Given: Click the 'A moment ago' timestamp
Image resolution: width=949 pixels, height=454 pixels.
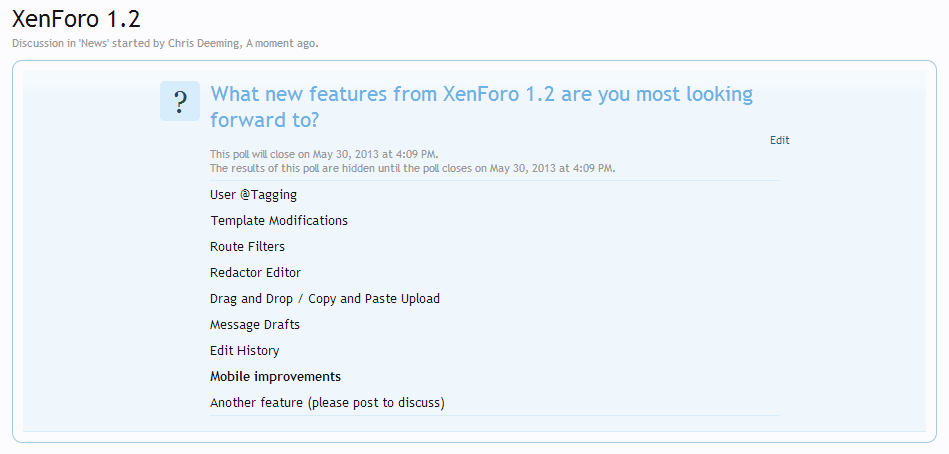Looking at the screenshot, I should coord(281,43).
